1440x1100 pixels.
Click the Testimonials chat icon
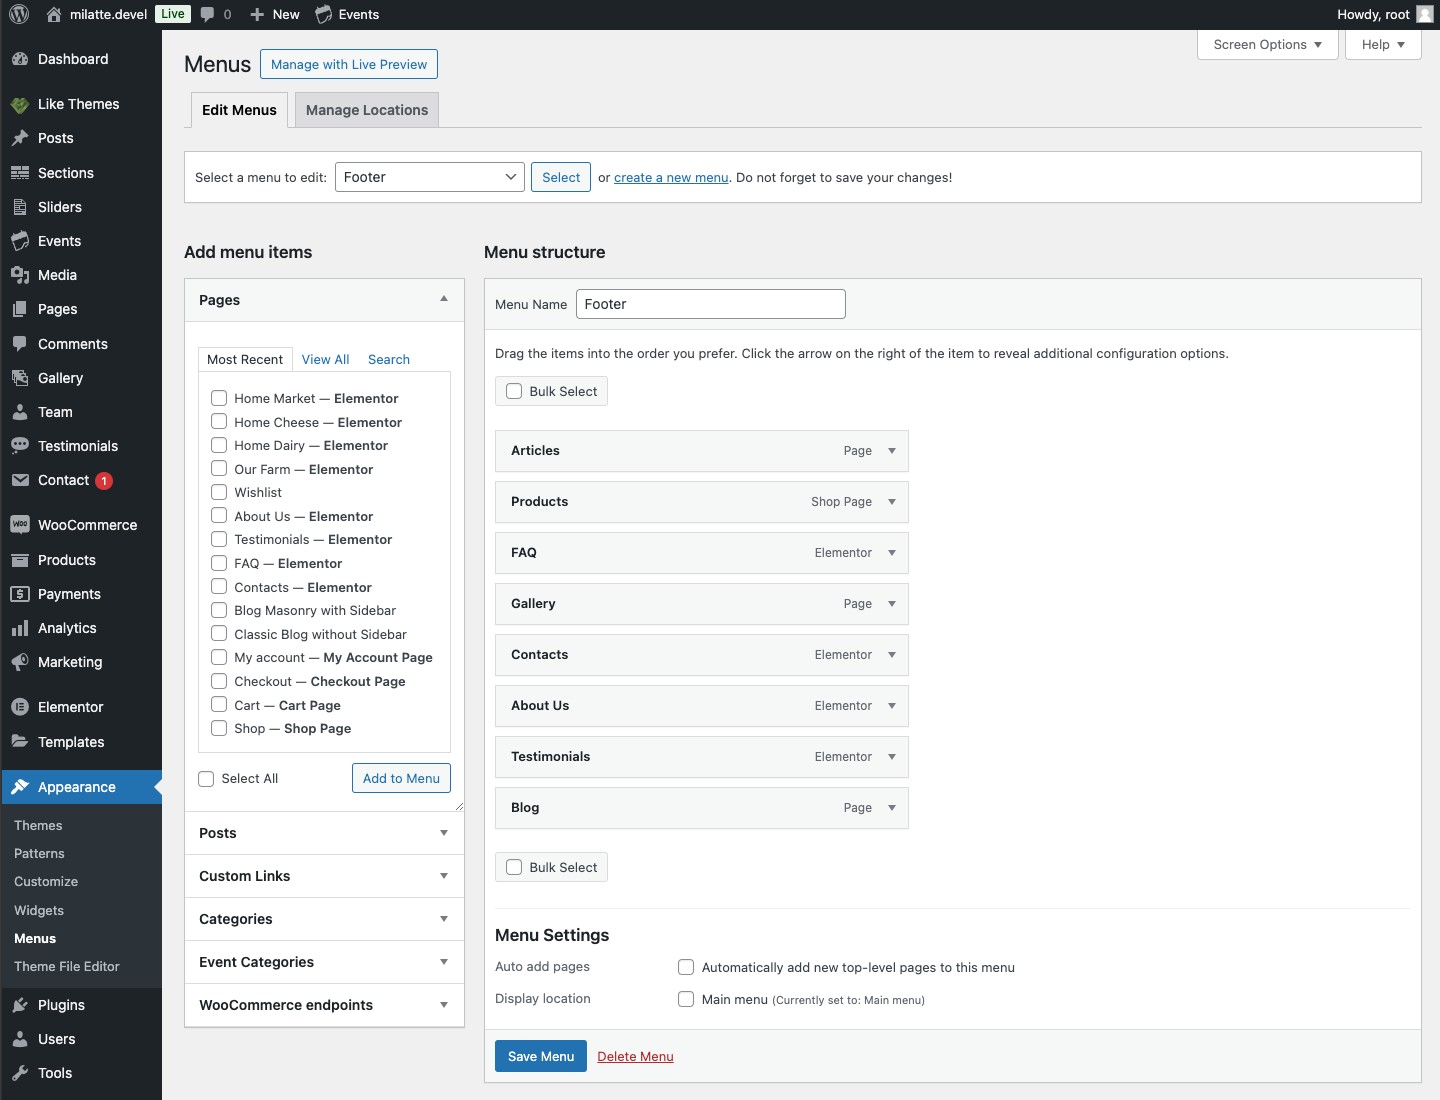coord(20,446)
